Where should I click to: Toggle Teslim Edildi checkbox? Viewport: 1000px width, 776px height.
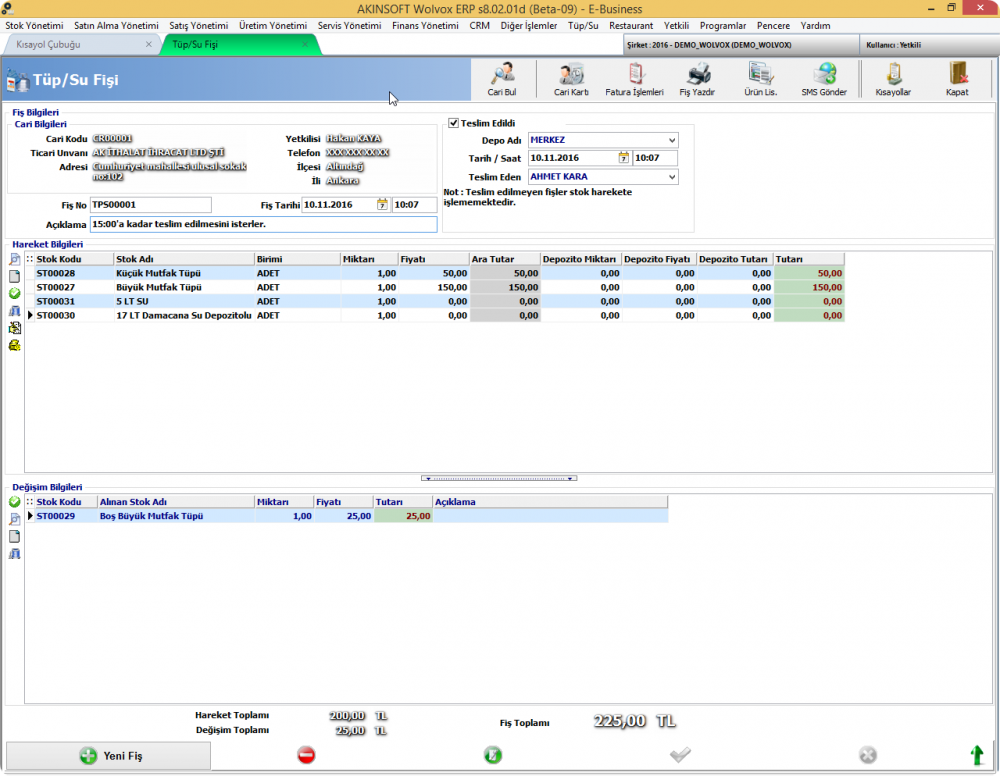(x=453, y=123)
